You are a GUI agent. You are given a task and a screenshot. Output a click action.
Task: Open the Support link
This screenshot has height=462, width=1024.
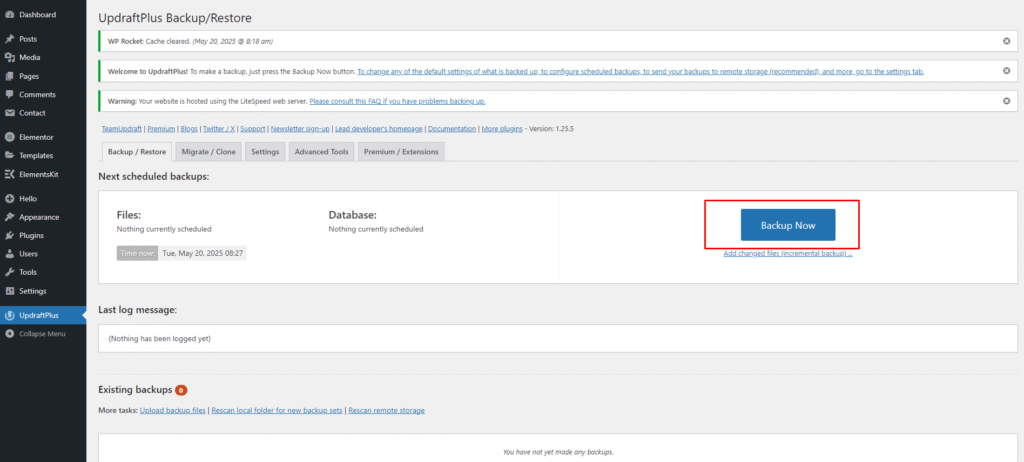(x=253, y=129)
